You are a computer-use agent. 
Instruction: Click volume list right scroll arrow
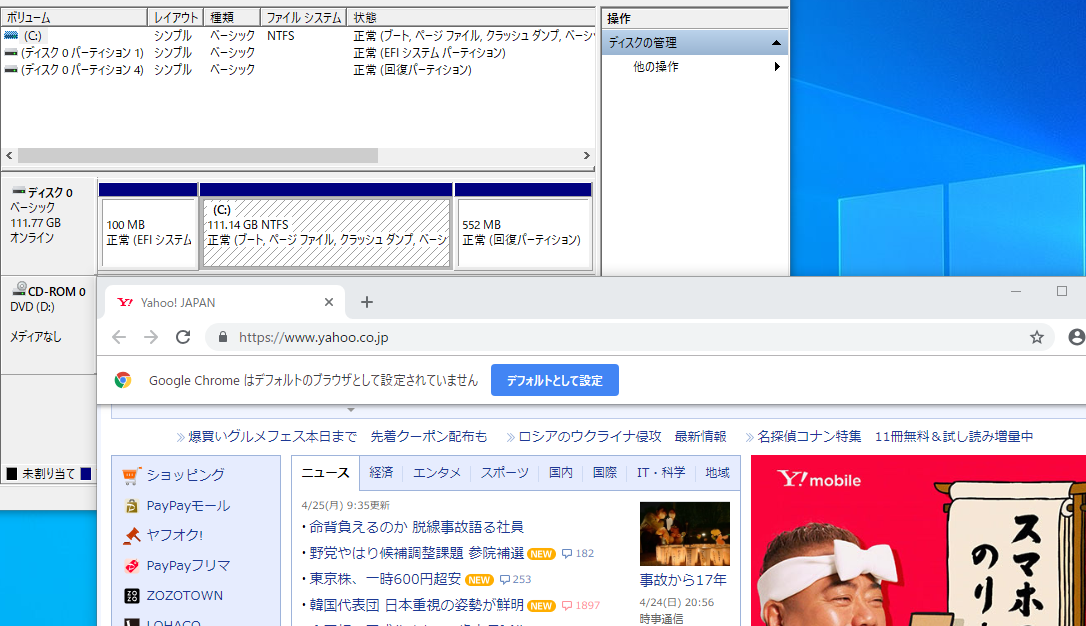[587, 156]
